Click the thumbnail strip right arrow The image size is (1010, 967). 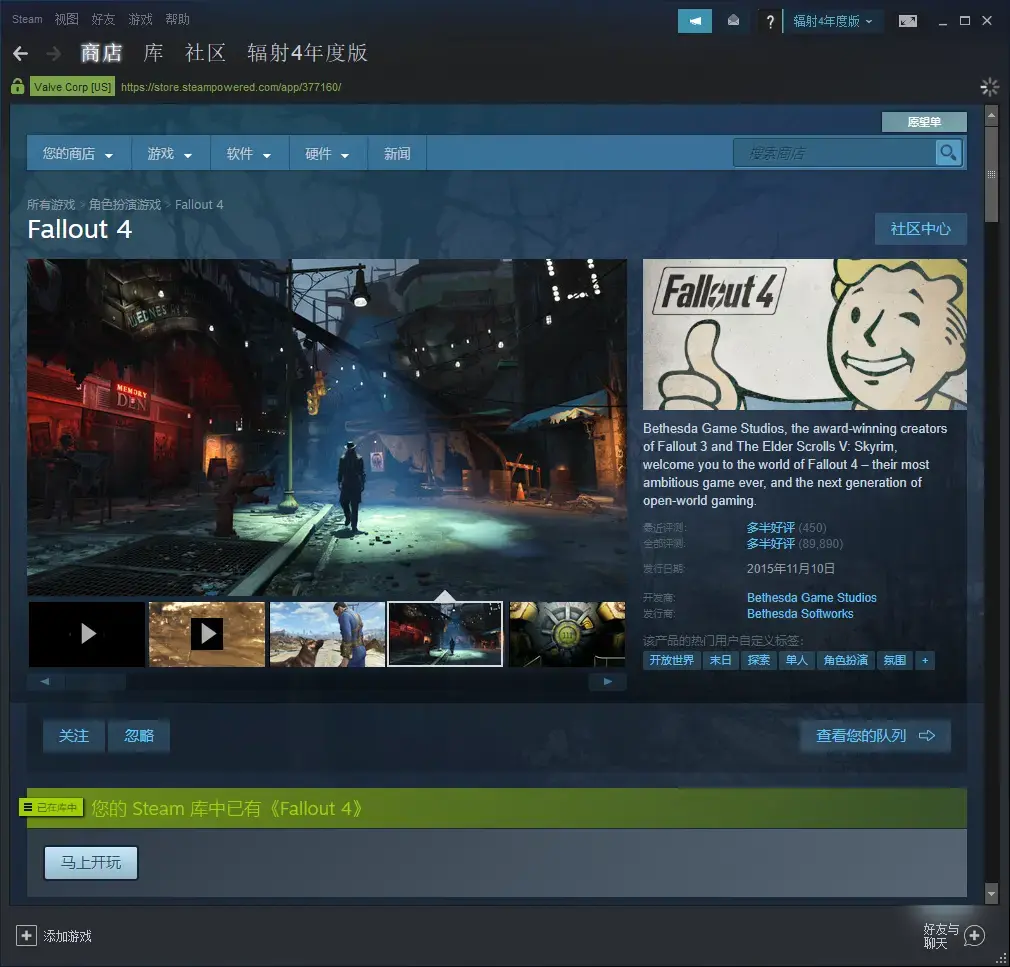tap(607, 681)
